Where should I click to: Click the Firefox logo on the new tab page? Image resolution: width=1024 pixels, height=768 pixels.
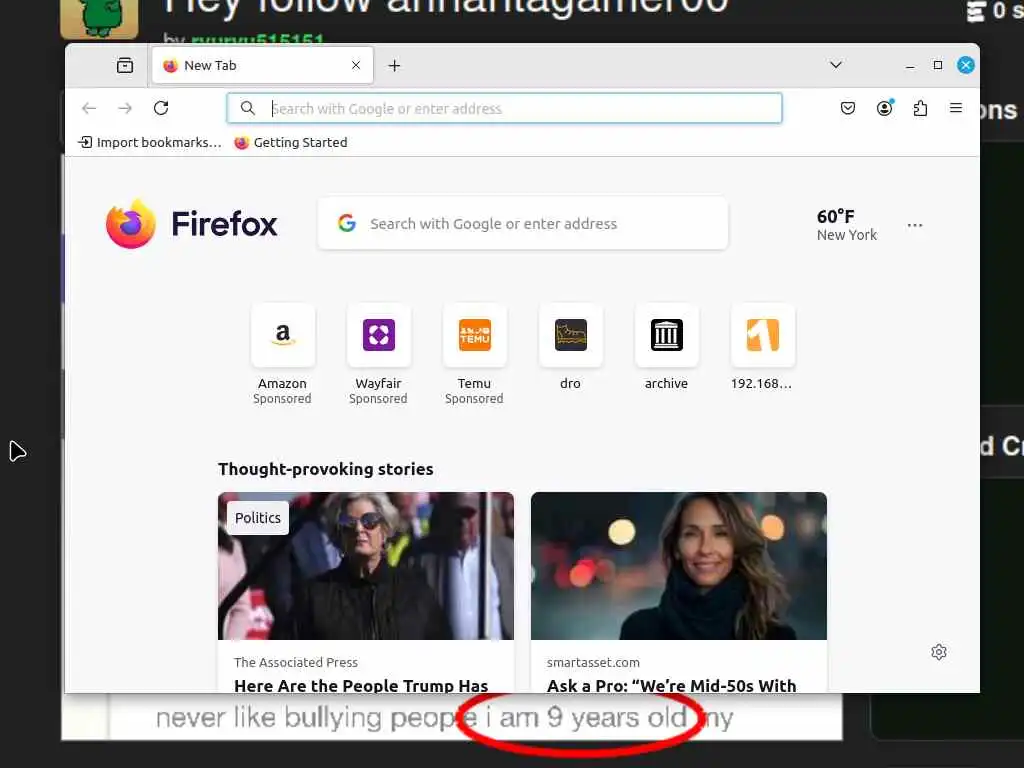(x=191, y=224)
